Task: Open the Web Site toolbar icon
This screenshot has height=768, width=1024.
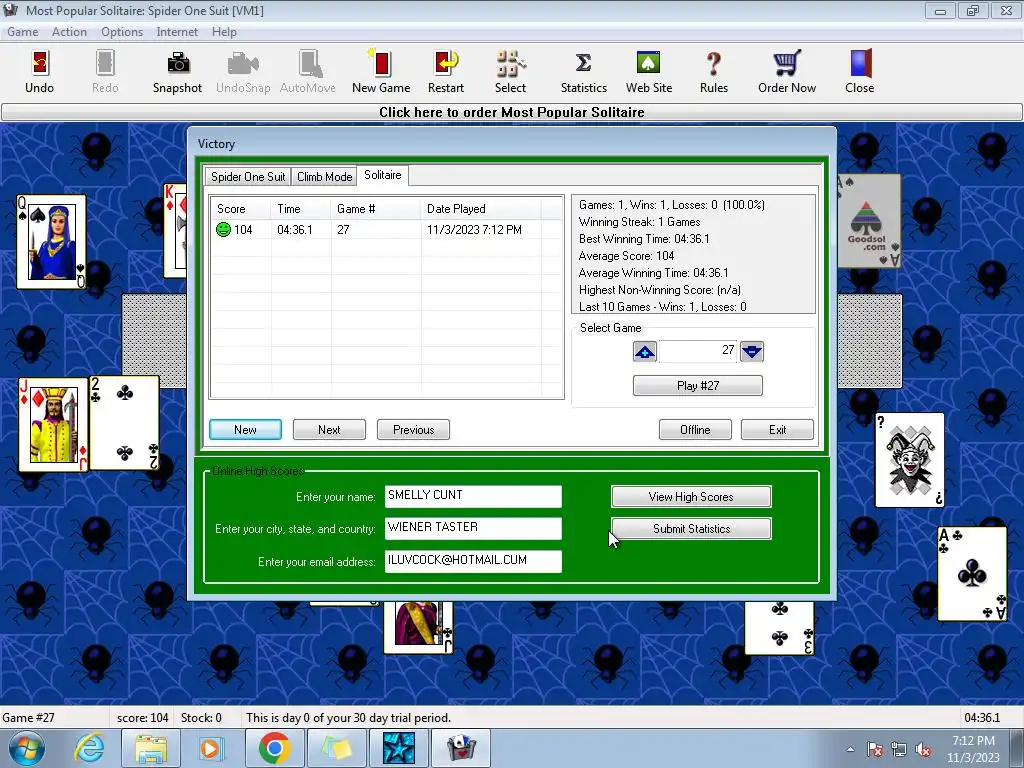Action: (x=648, y=71)
